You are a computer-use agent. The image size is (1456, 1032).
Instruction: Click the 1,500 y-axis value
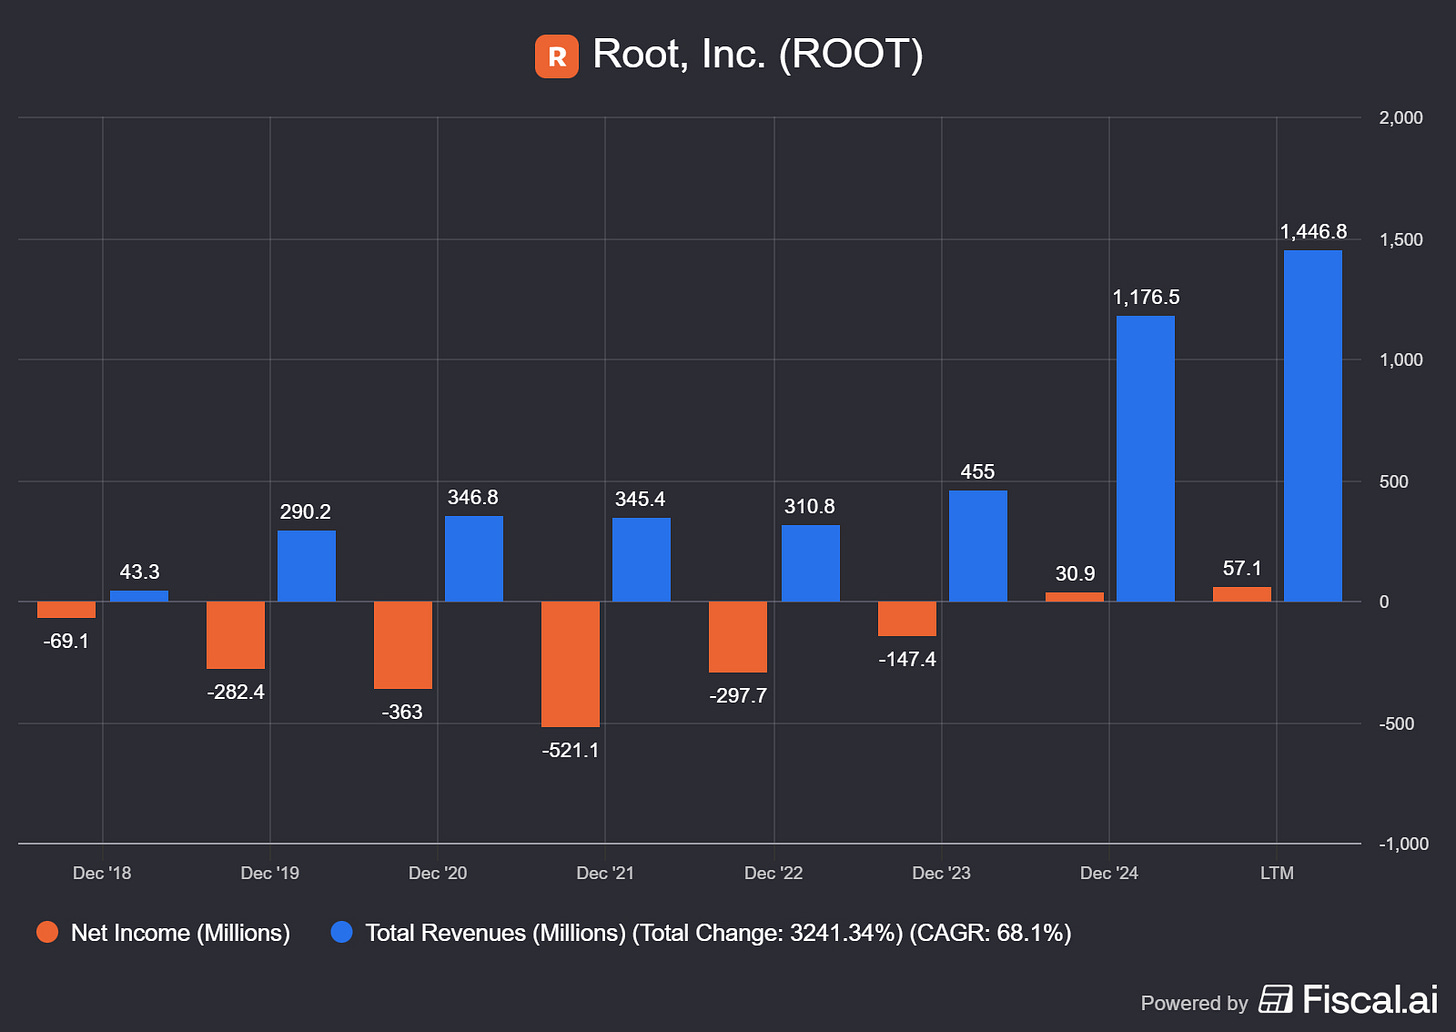(x=1401, y=240)
